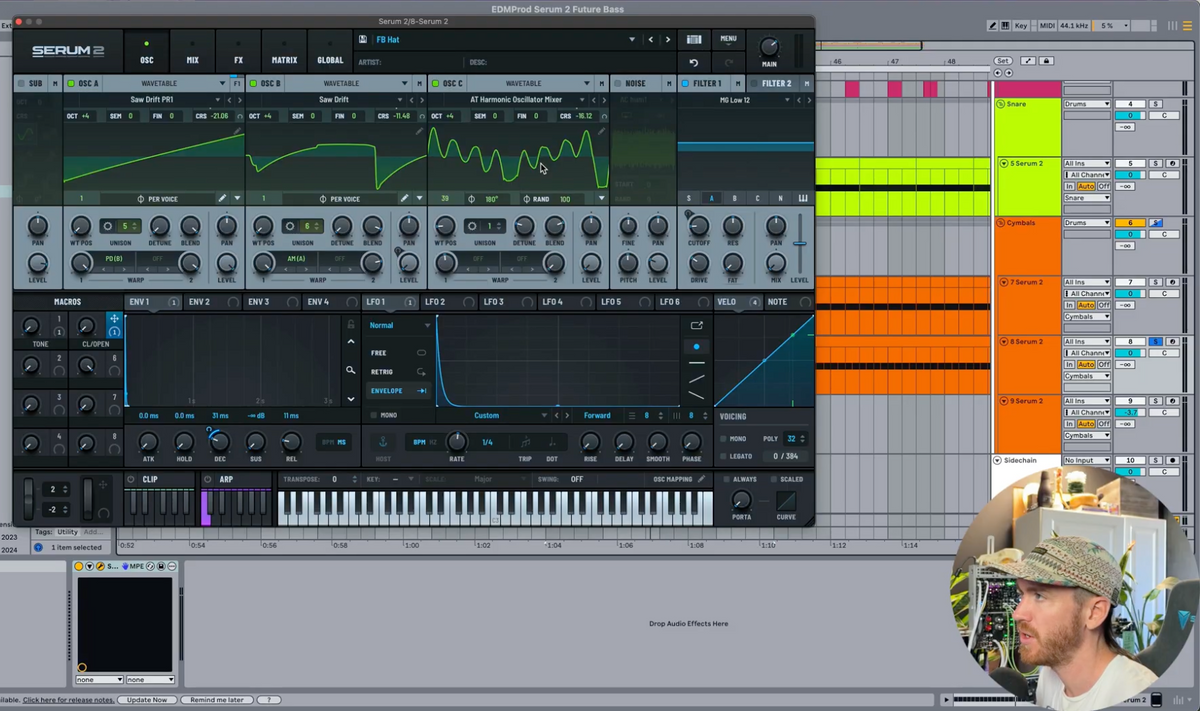Enable voicing MONO checkbox
The width and height of the screenshot is (1200, 711).
coord(723,439)
